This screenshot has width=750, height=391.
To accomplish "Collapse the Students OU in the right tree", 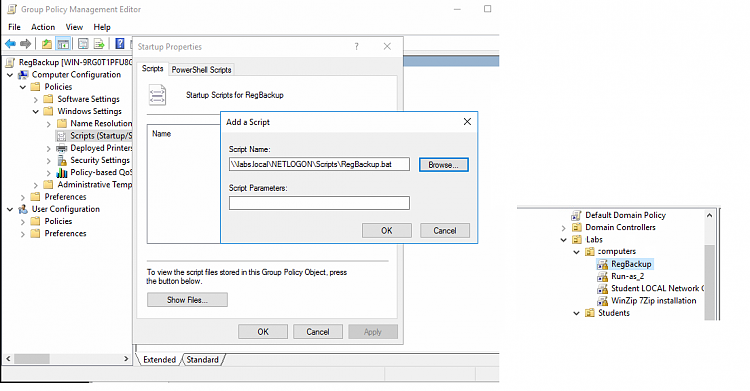I will click(x=577, y=313).
